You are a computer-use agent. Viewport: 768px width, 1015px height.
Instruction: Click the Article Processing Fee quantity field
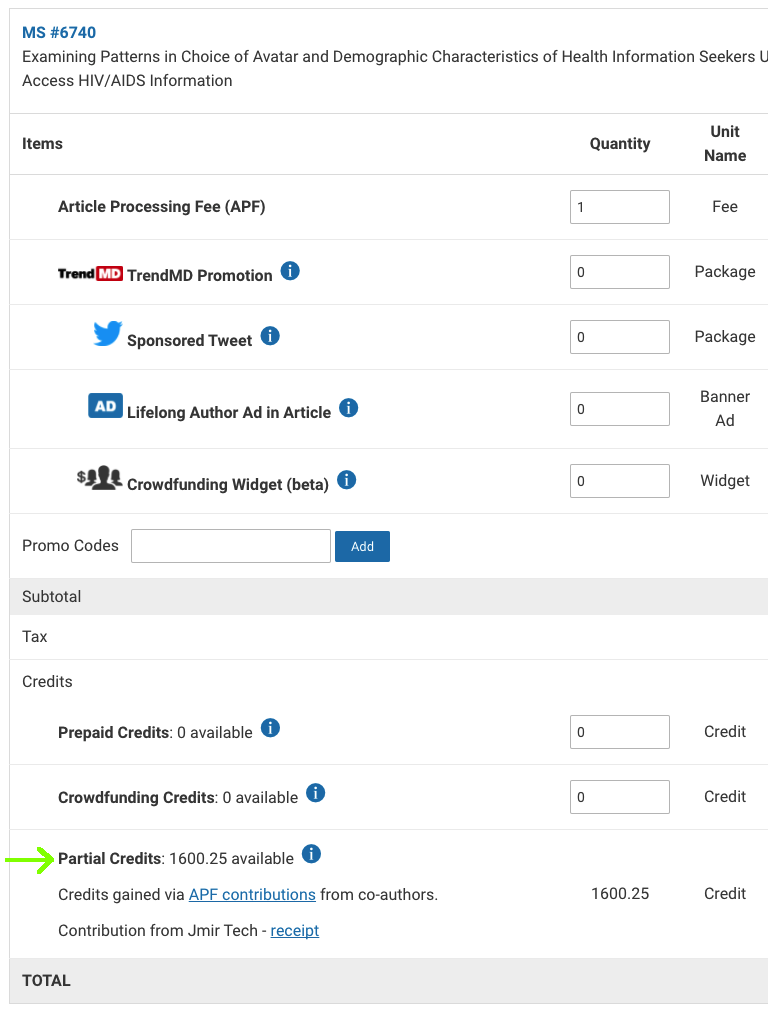tap(620, 207)
